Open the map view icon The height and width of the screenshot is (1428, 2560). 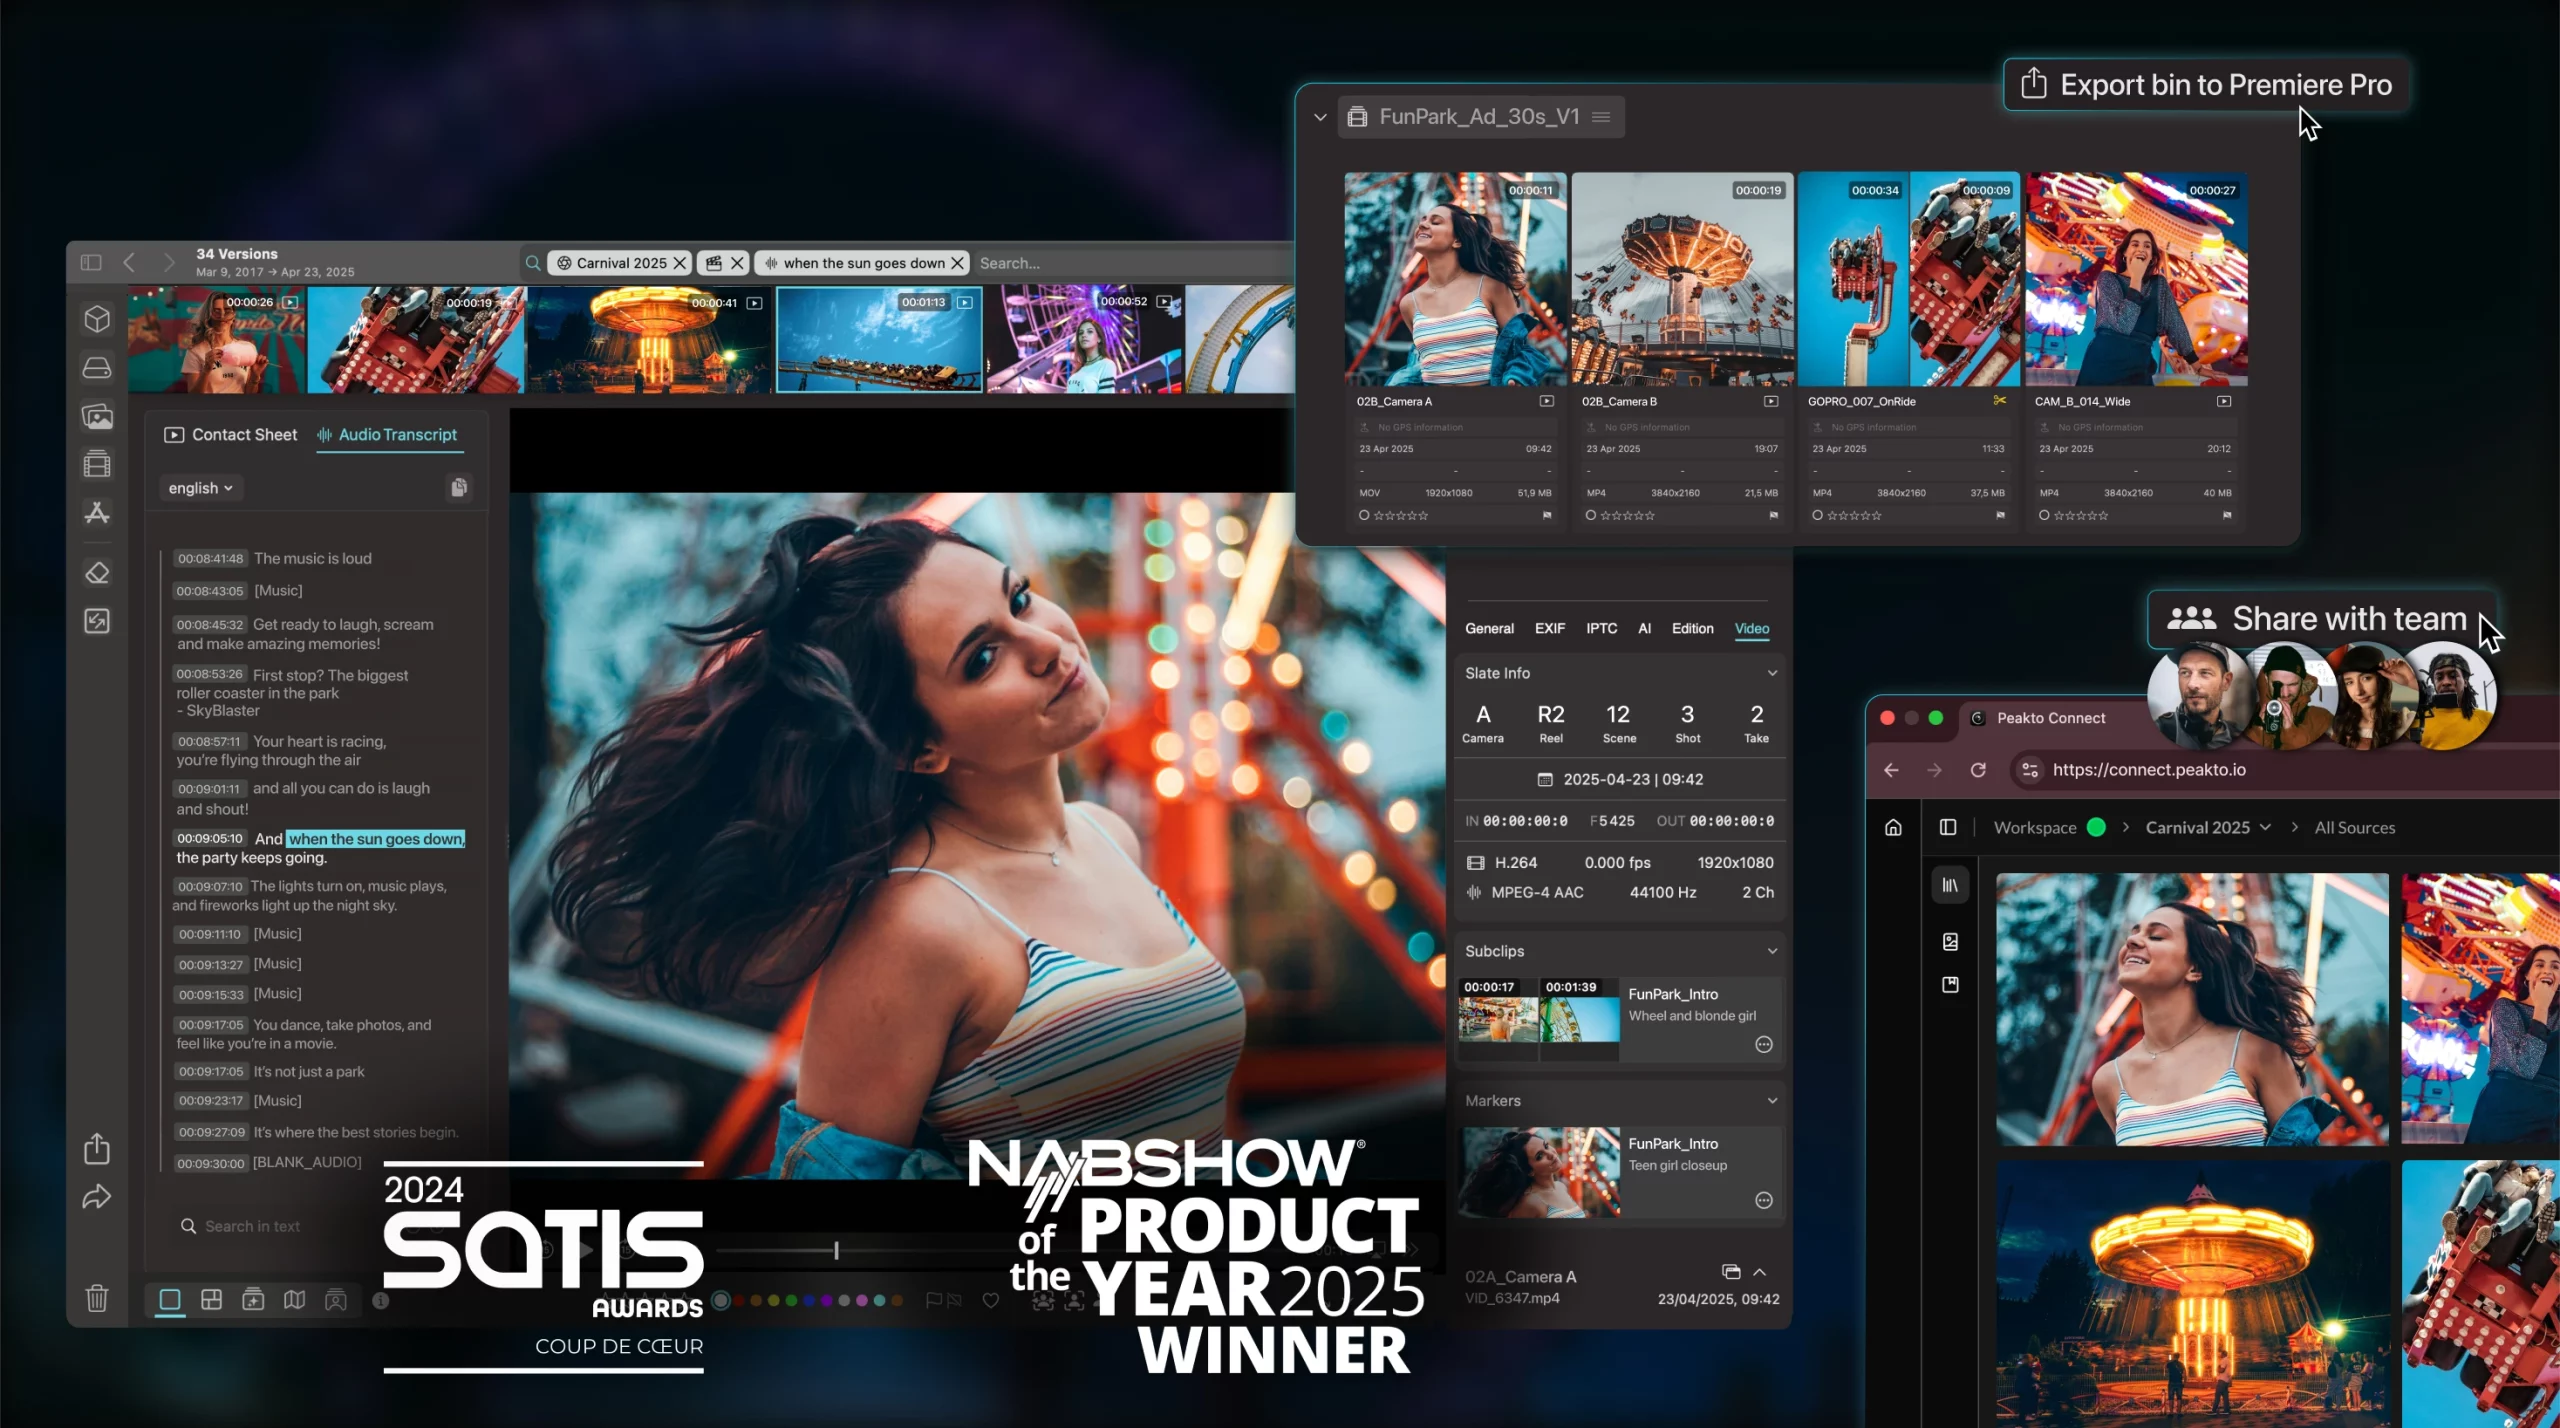point(294,1299)
